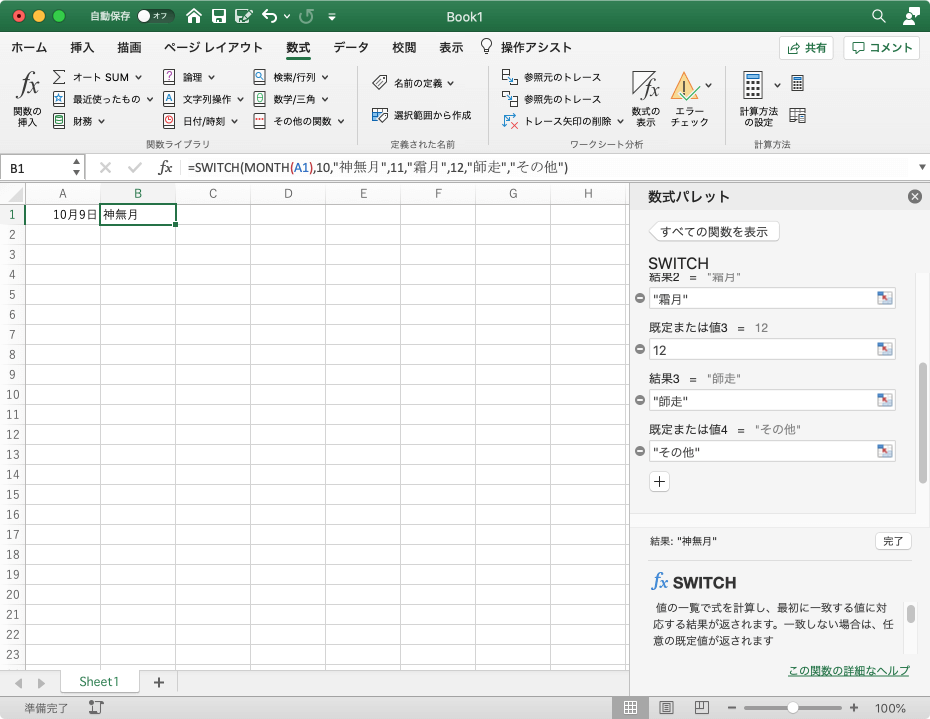Viewport: 930px width, 719px height.
Task: Open この関数の詳細なヘルプ link
Action: click(848, 670)
